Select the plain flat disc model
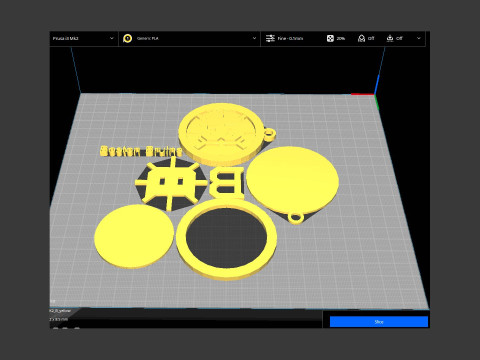This screenshot has height=360, width=480. (x=134, y=236)
